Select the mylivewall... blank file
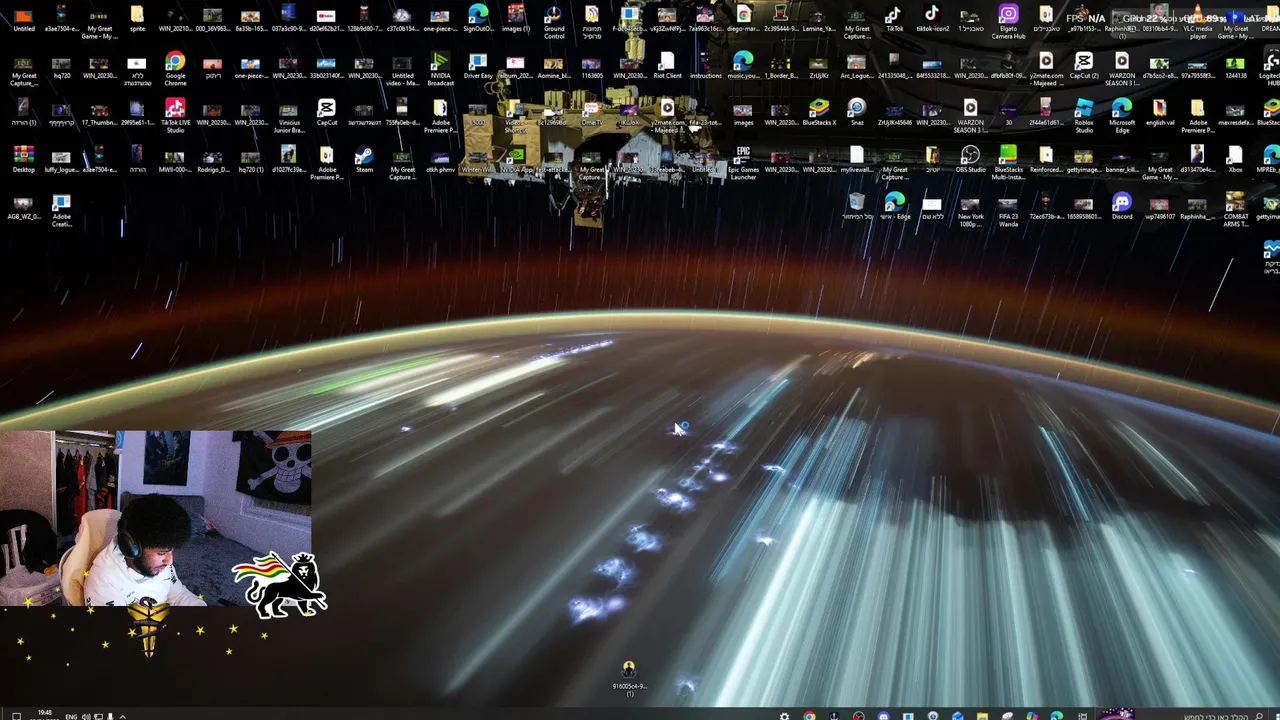The image size is (1280, 720). tap(856, 160)
